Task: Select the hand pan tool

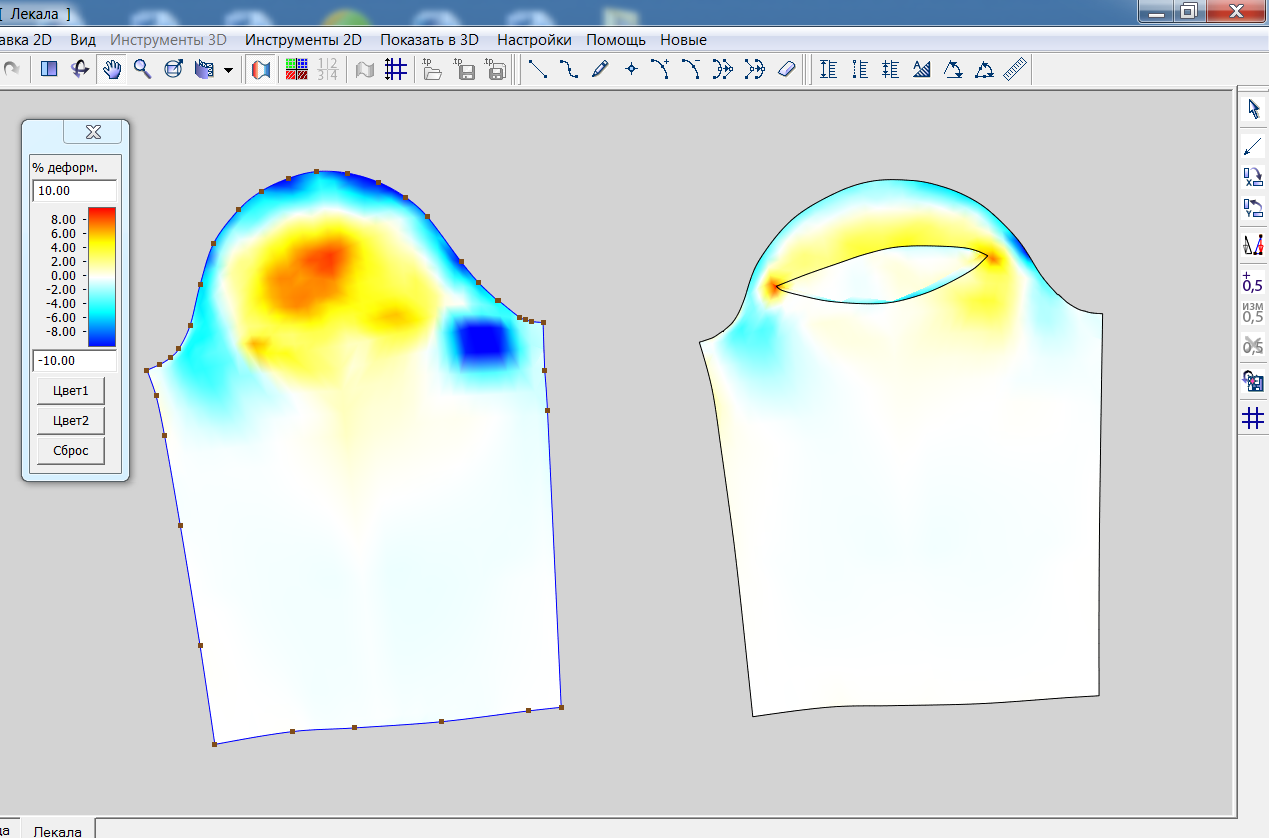Action: 113,69
